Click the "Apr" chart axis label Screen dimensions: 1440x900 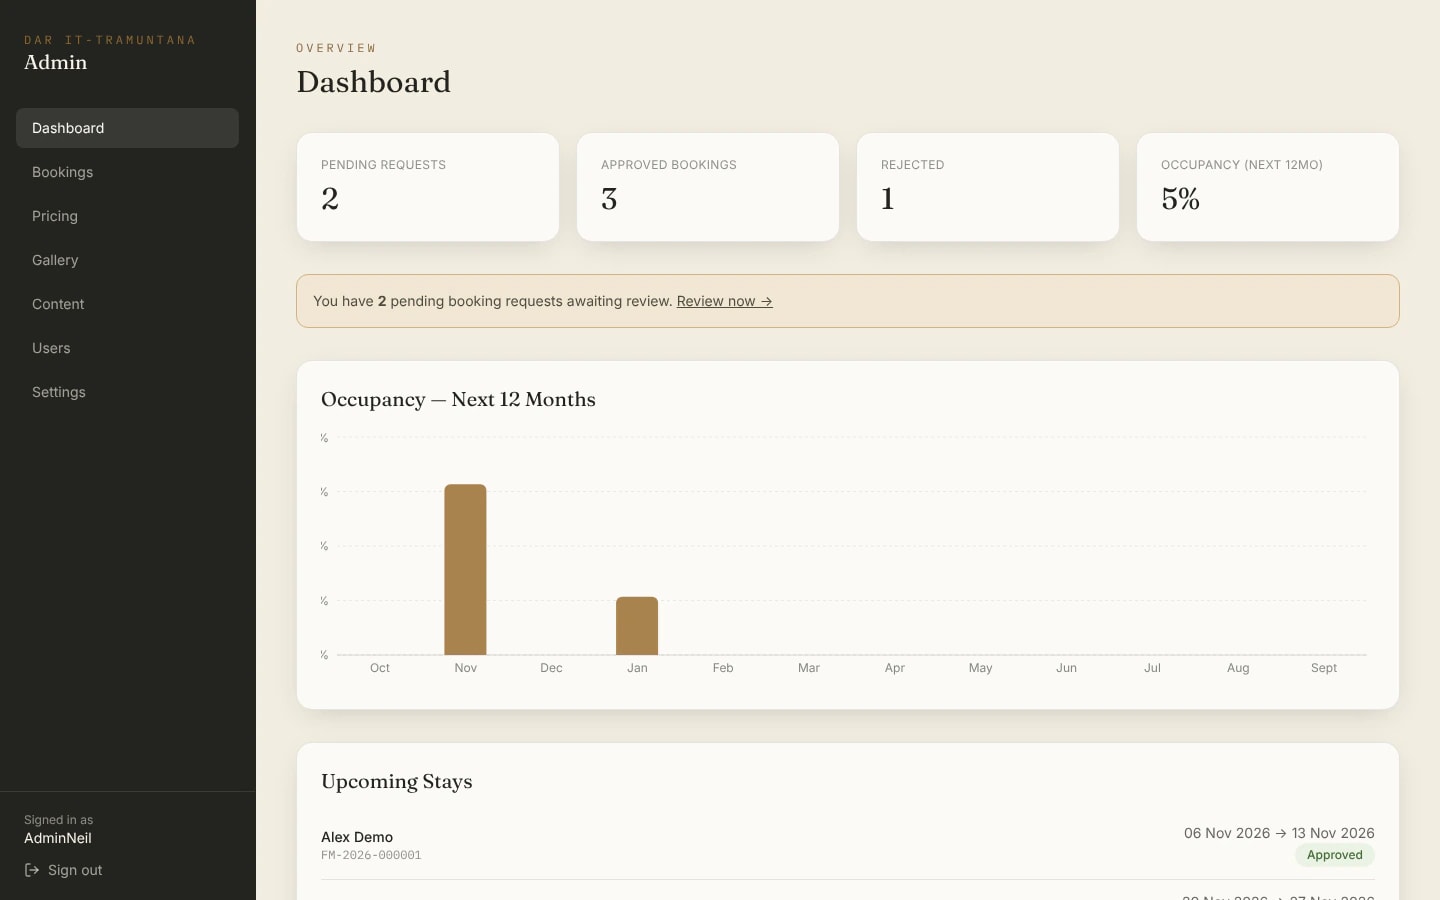pos(895,668)
